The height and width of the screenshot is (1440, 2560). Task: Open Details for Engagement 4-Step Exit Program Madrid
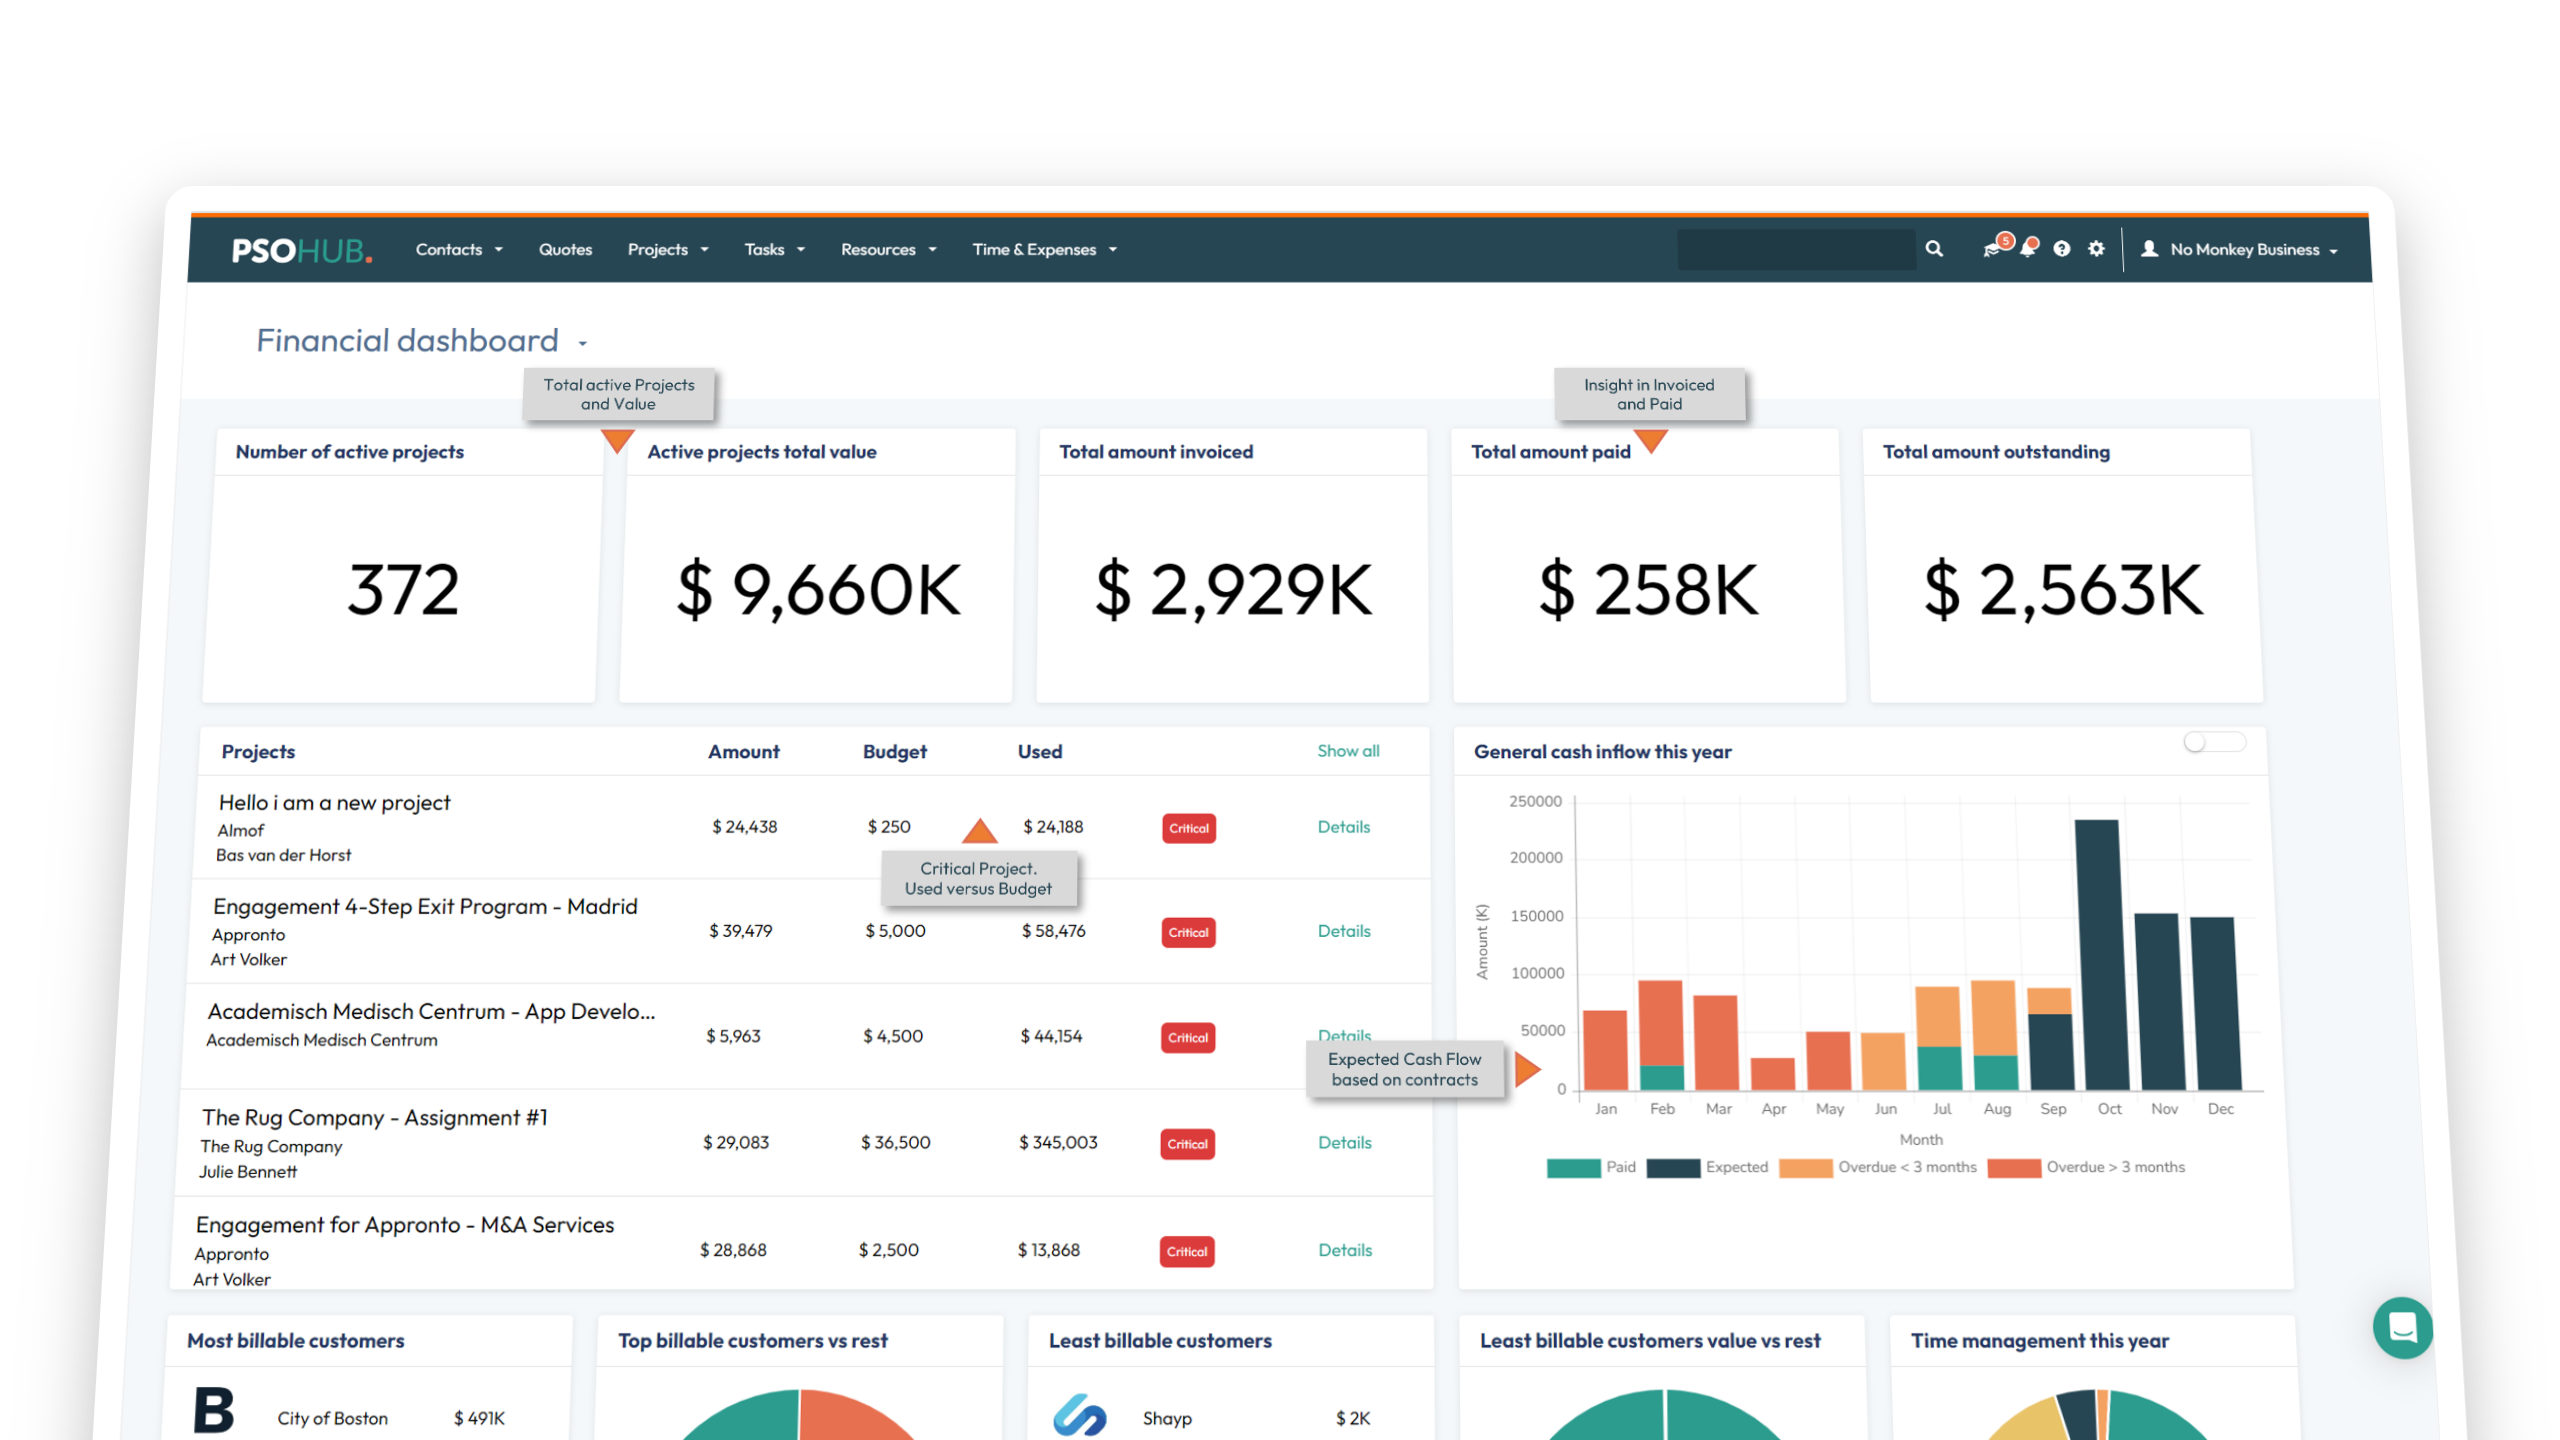[1344, 930]
